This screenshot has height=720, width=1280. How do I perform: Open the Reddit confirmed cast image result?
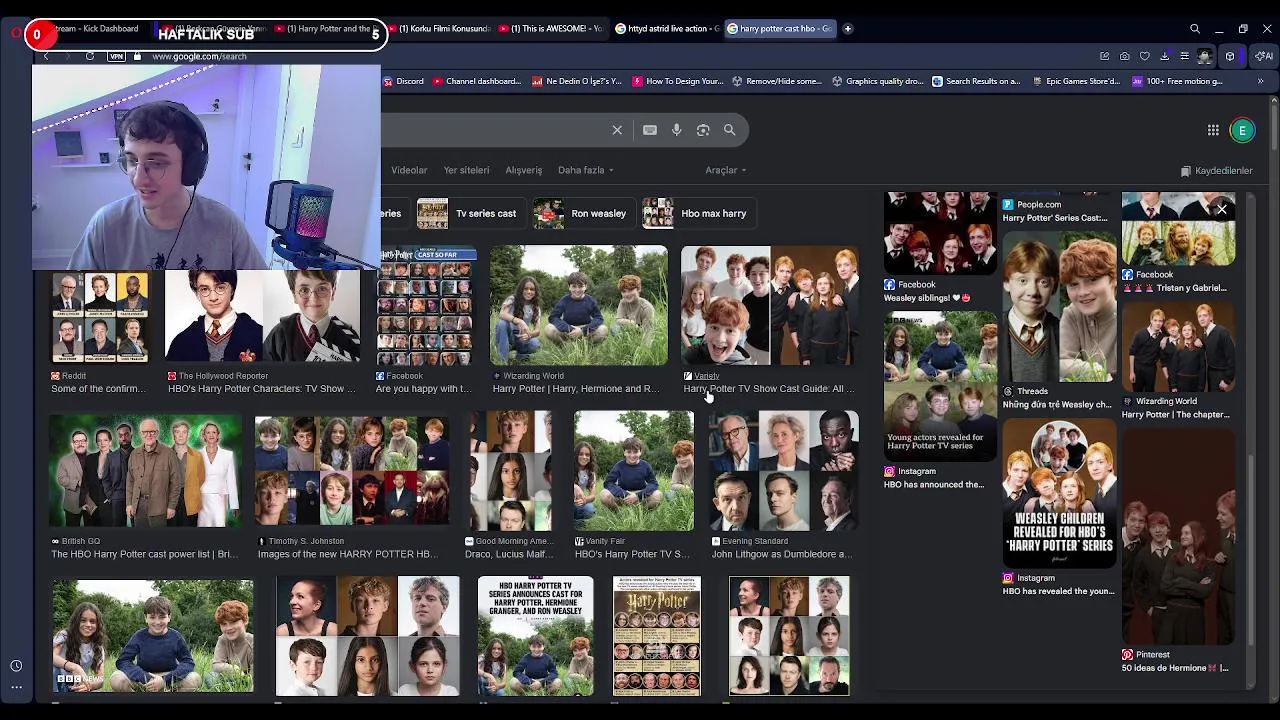(x=100, y=316)
